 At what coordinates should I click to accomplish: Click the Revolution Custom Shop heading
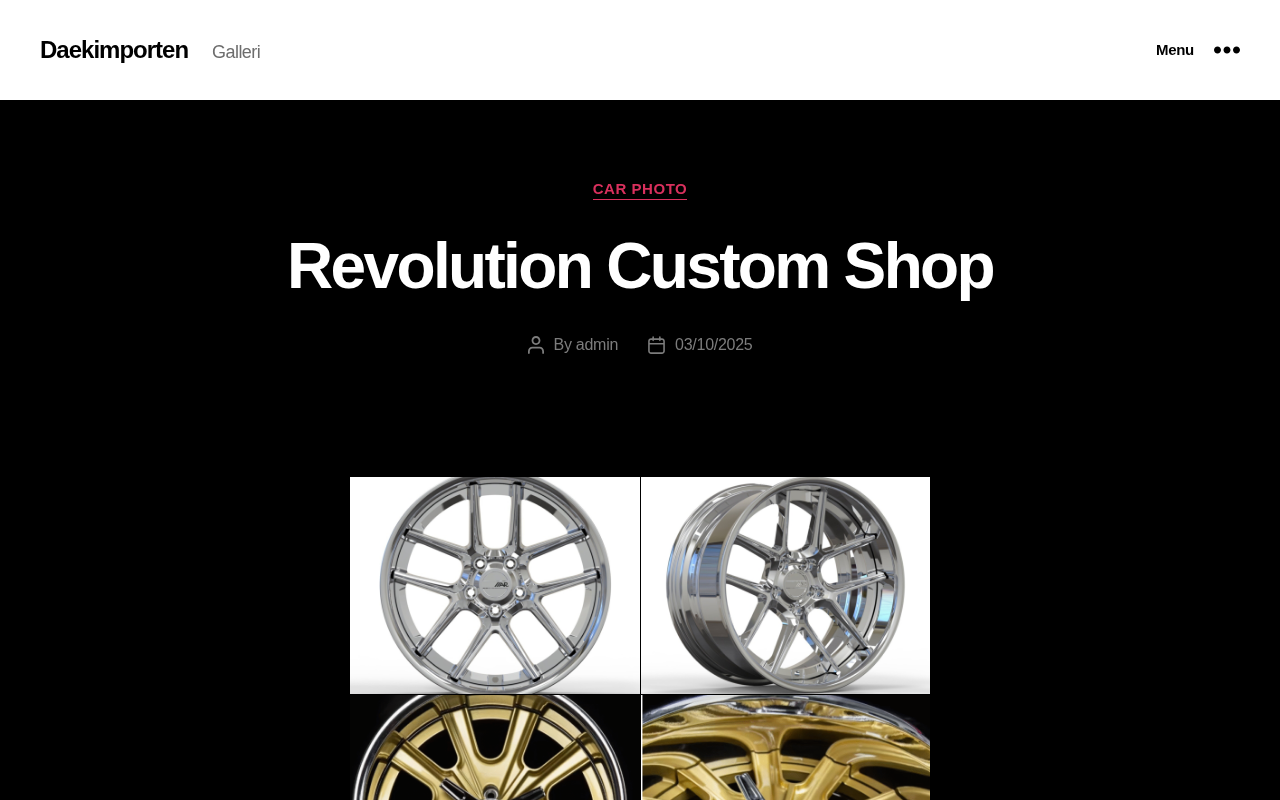click(640, 266)
